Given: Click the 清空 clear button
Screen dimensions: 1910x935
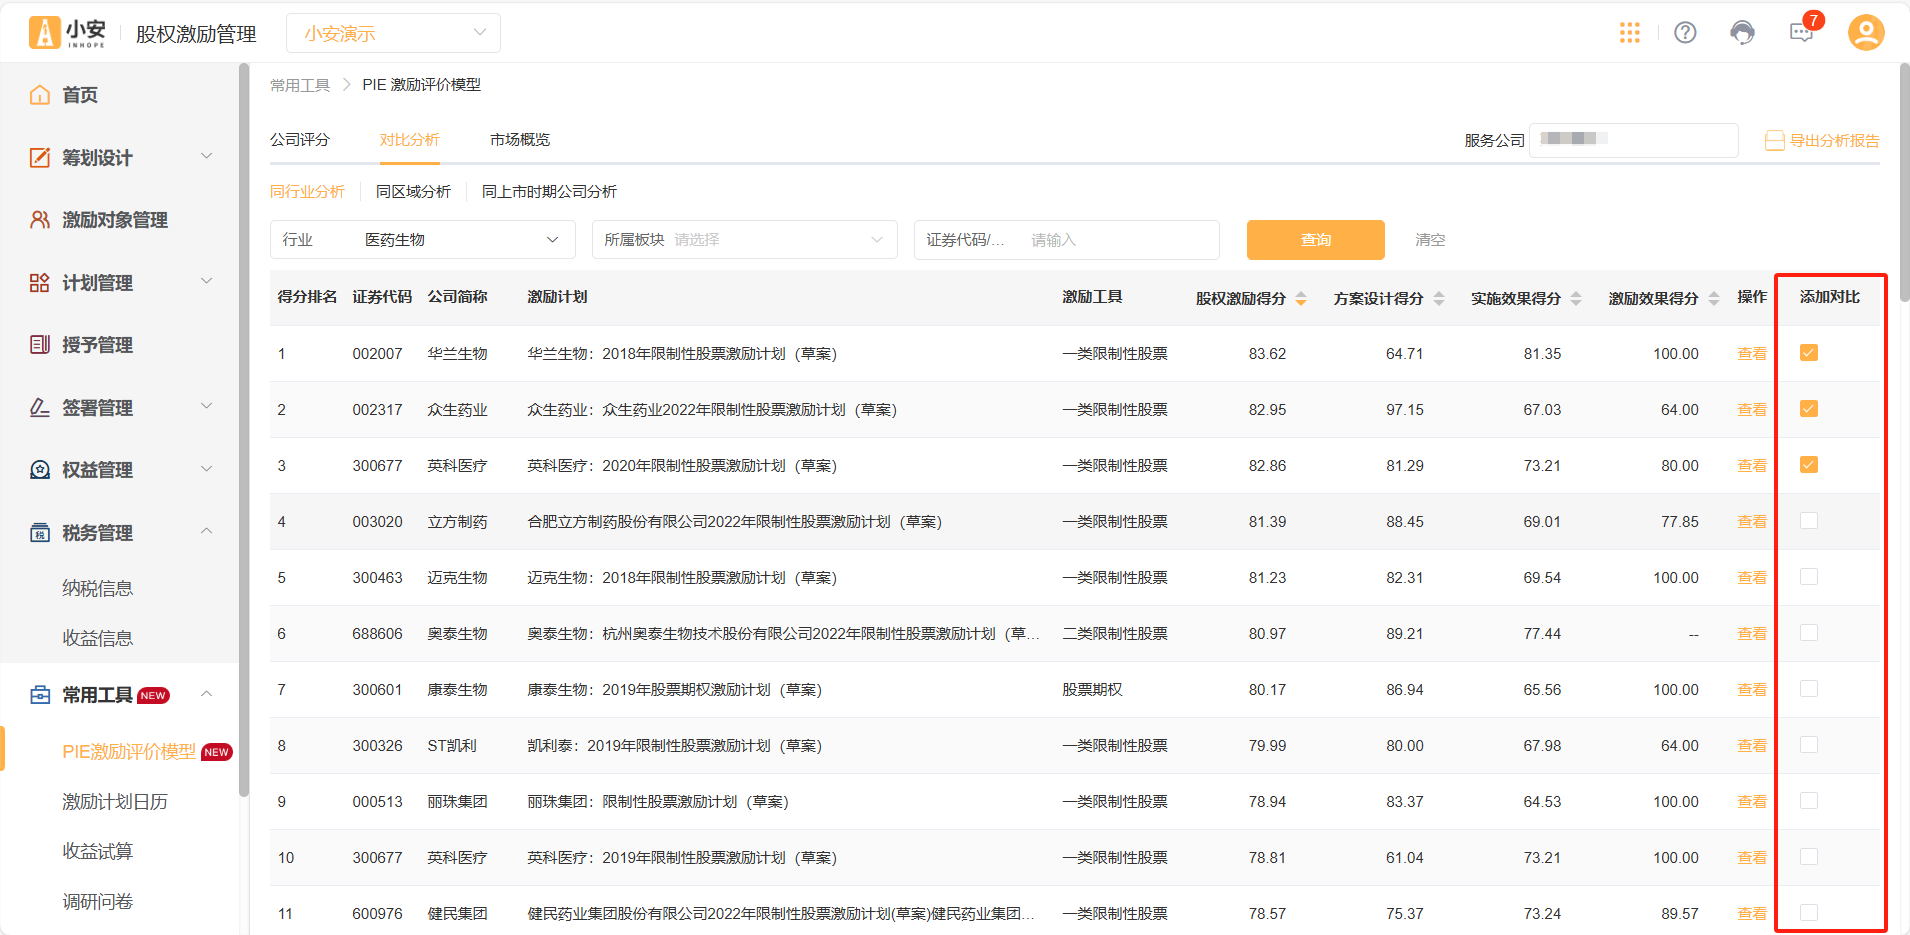Looking at the screenshot, I should (1430, 240).
